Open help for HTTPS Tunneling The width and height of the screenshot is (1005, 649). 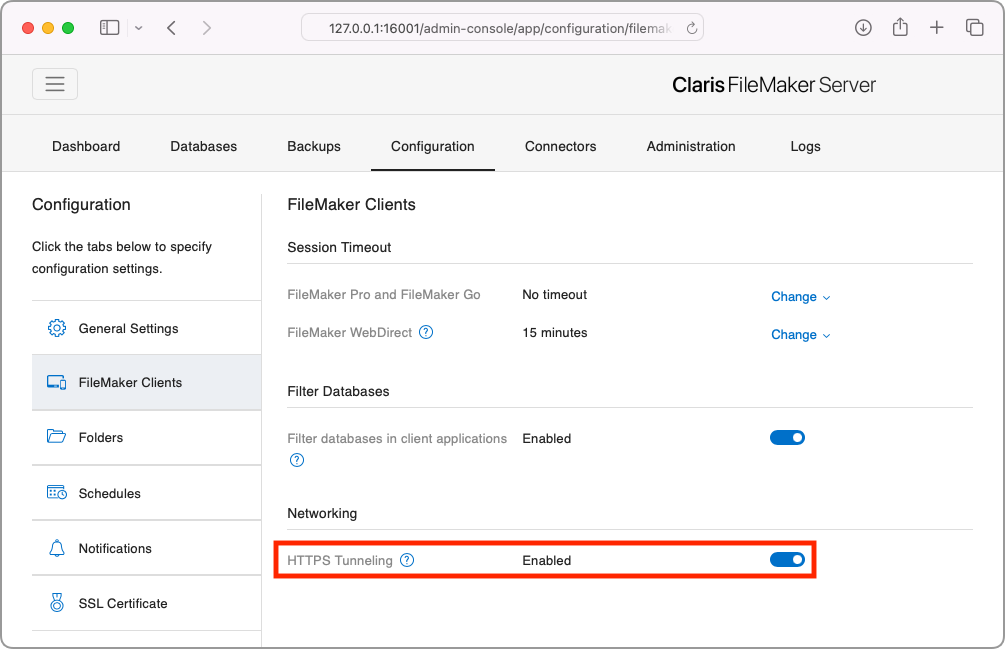click(x=407, y=561)
